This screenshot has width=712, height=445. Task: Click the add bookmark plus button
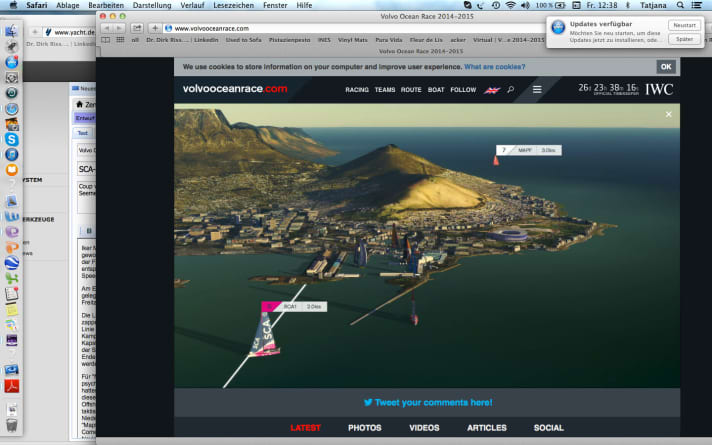tap(155, 28)
